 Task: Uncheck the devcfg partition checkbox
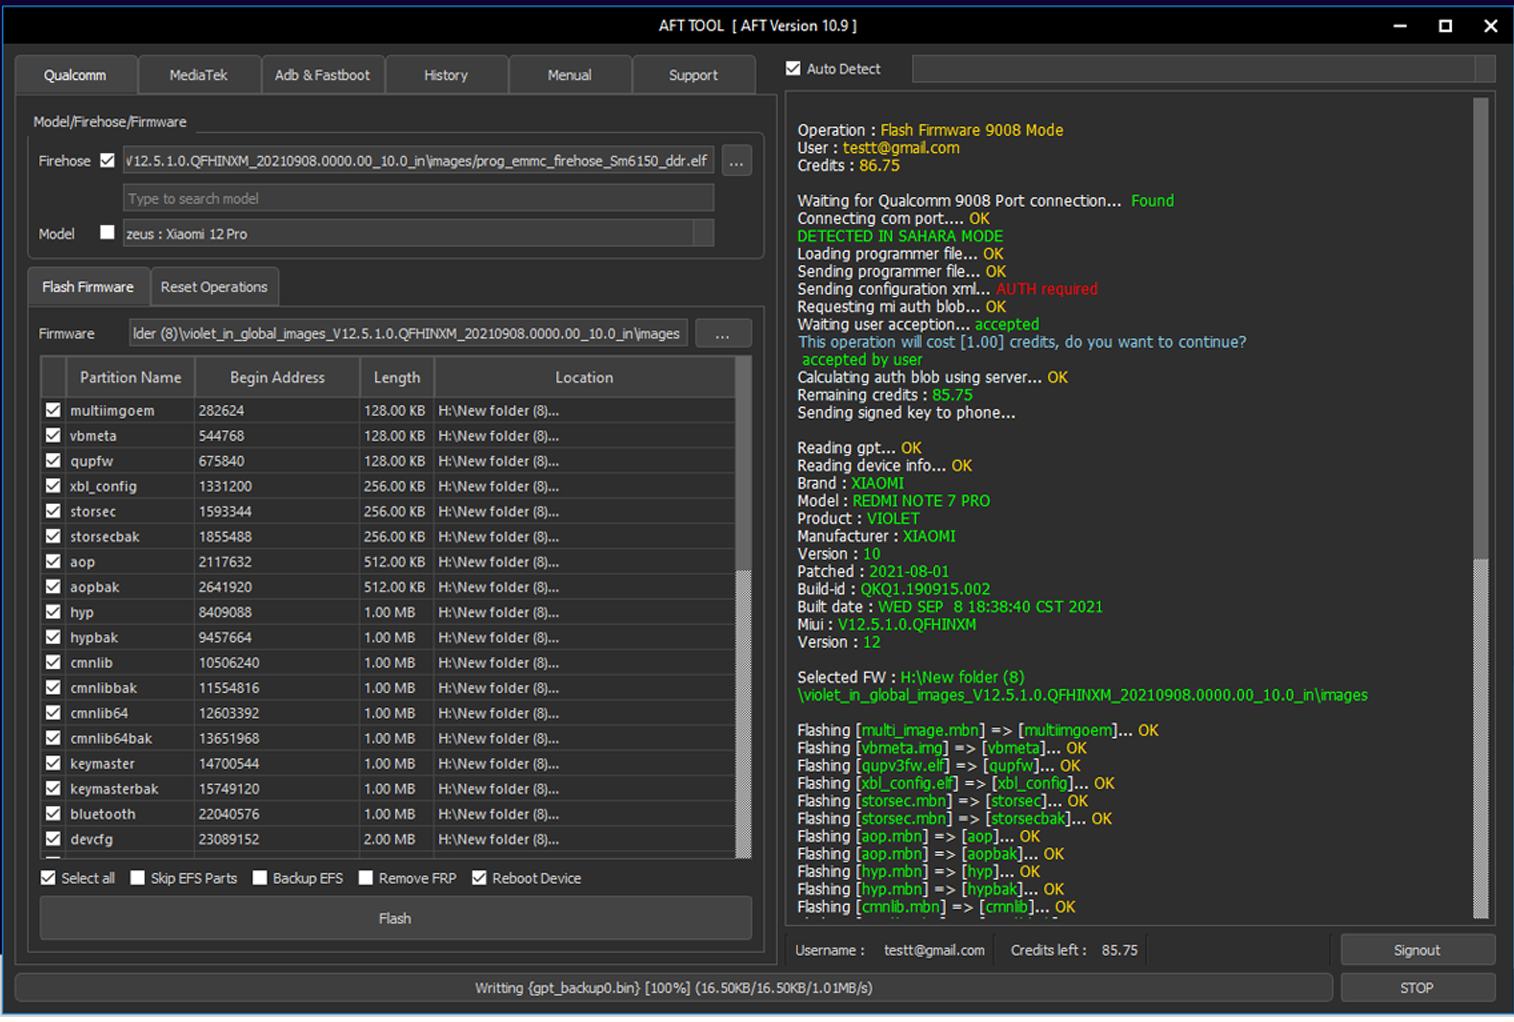53,839
